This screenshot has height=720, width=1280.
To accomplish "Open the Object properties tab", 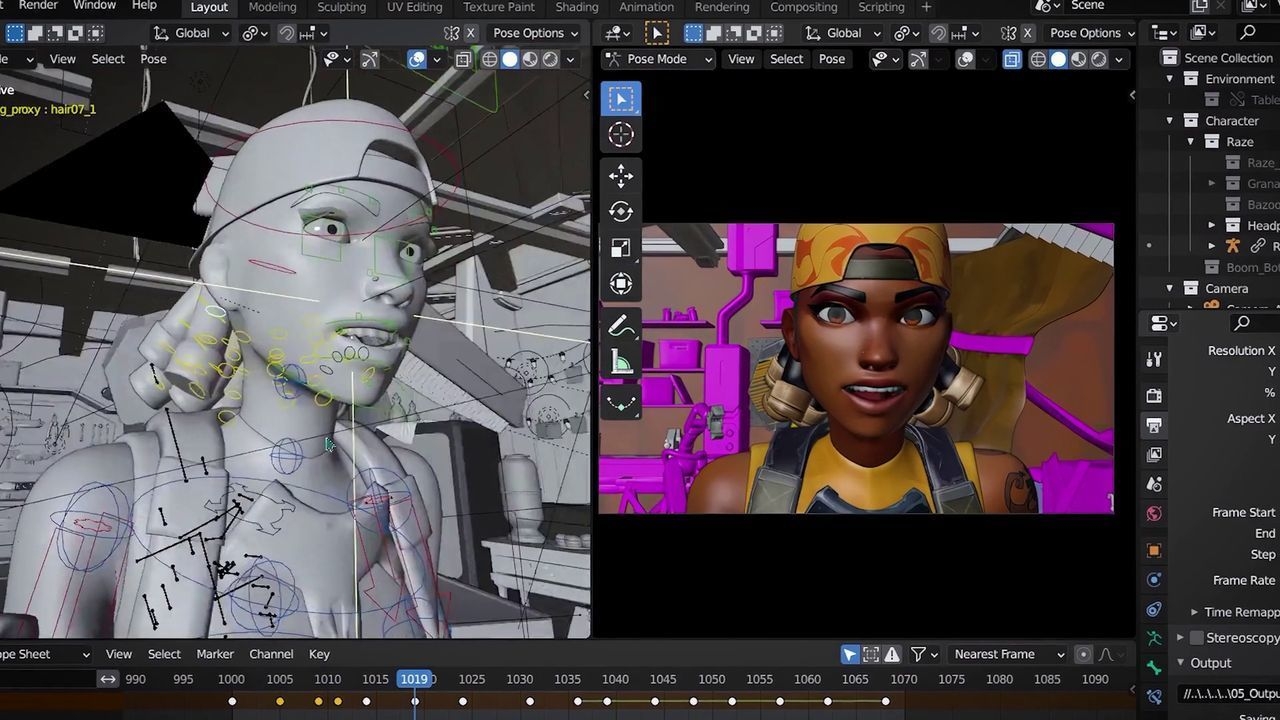I will tap(1154, 550).
